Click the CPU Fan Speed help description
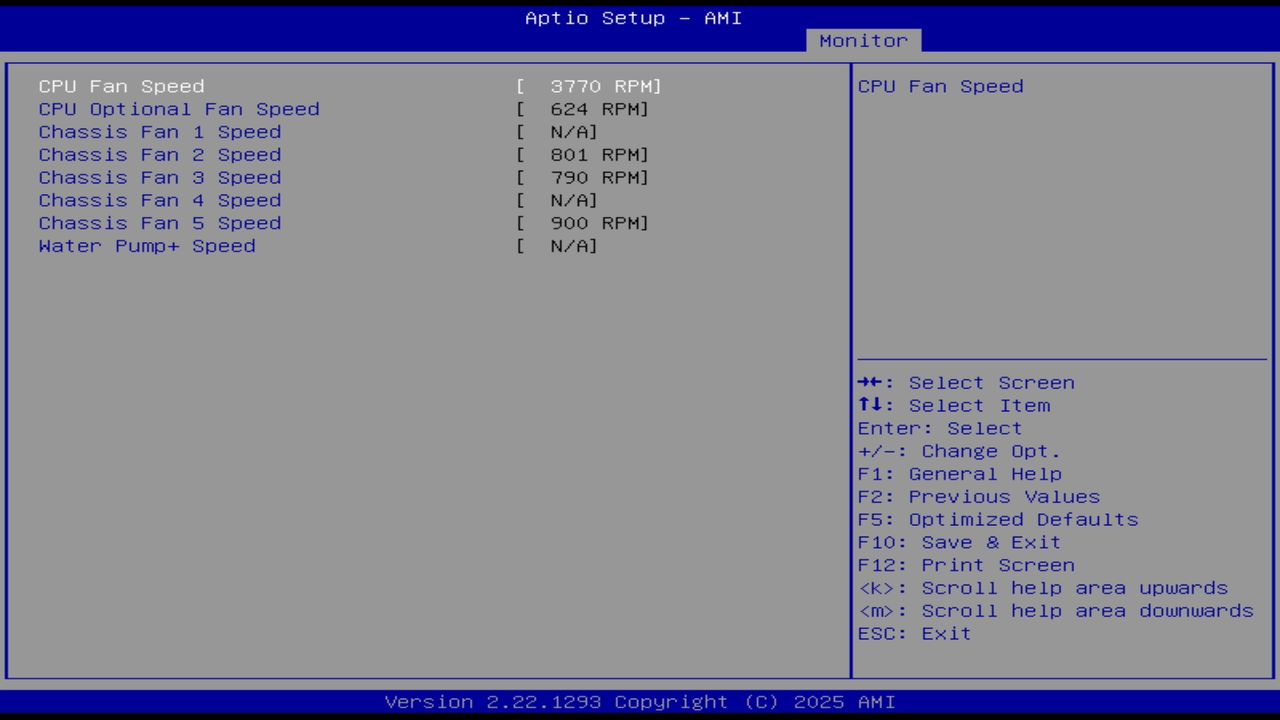 pyautogui.click(x=940, y=86)
